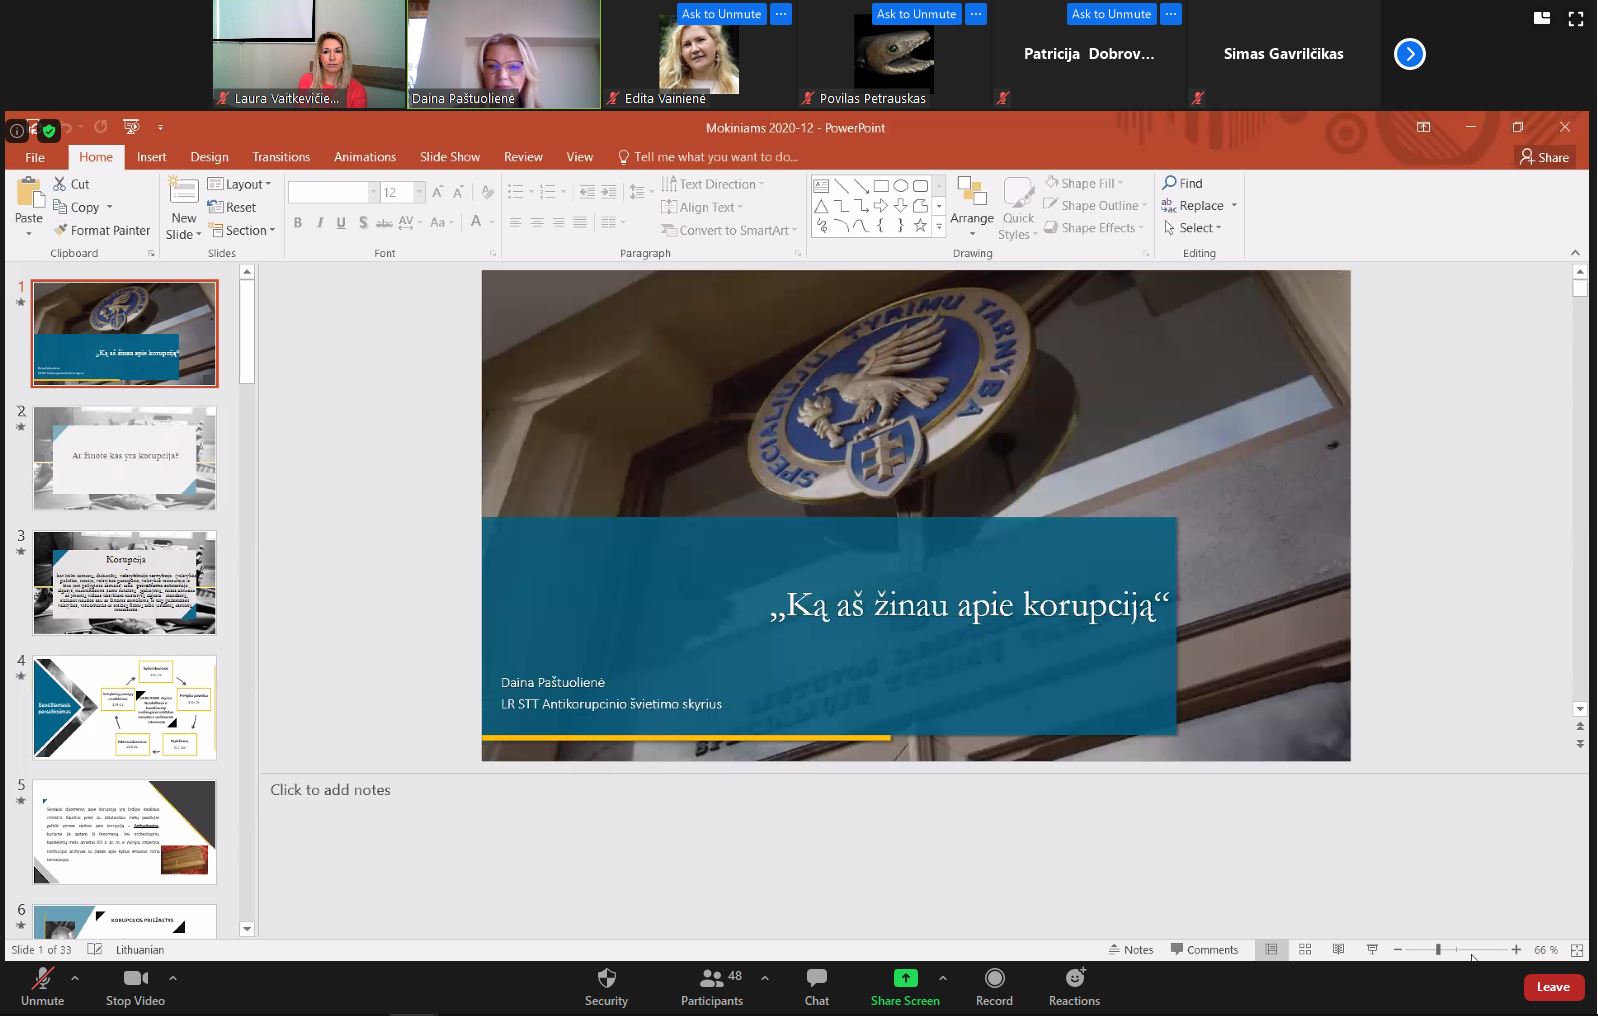Screen dimensions: 1598x1016
Task: Start recording the Zoom meeting
Action: pos(994,986)
